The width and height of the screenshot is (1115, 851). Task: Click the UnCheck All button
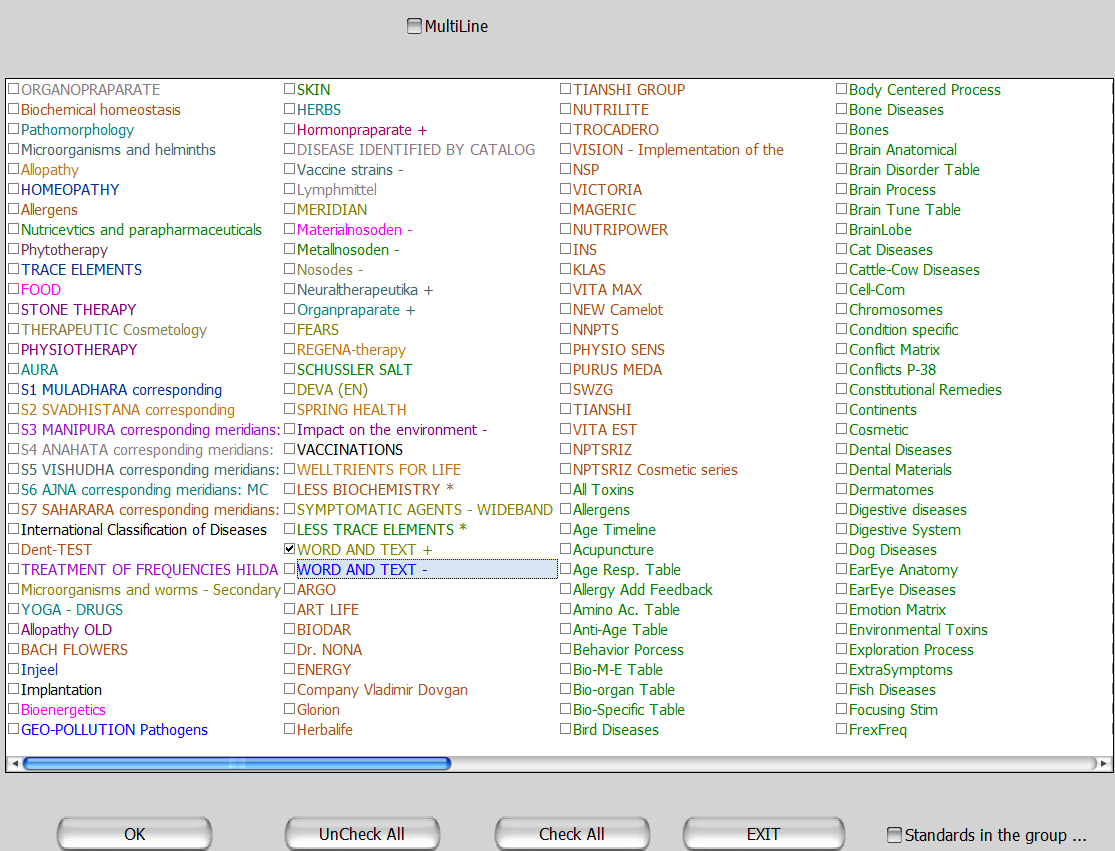[x=362, y=834]
